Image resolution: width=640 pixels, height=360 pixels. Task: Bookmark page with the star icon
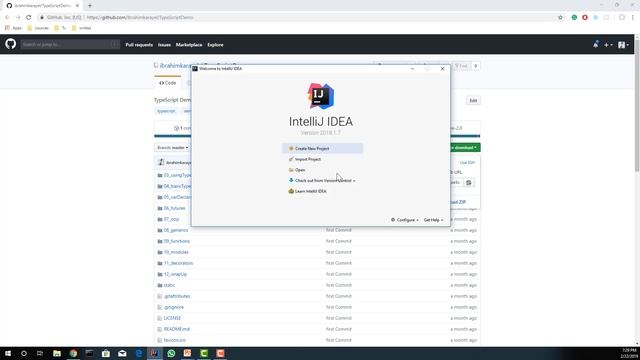(560, 18)
